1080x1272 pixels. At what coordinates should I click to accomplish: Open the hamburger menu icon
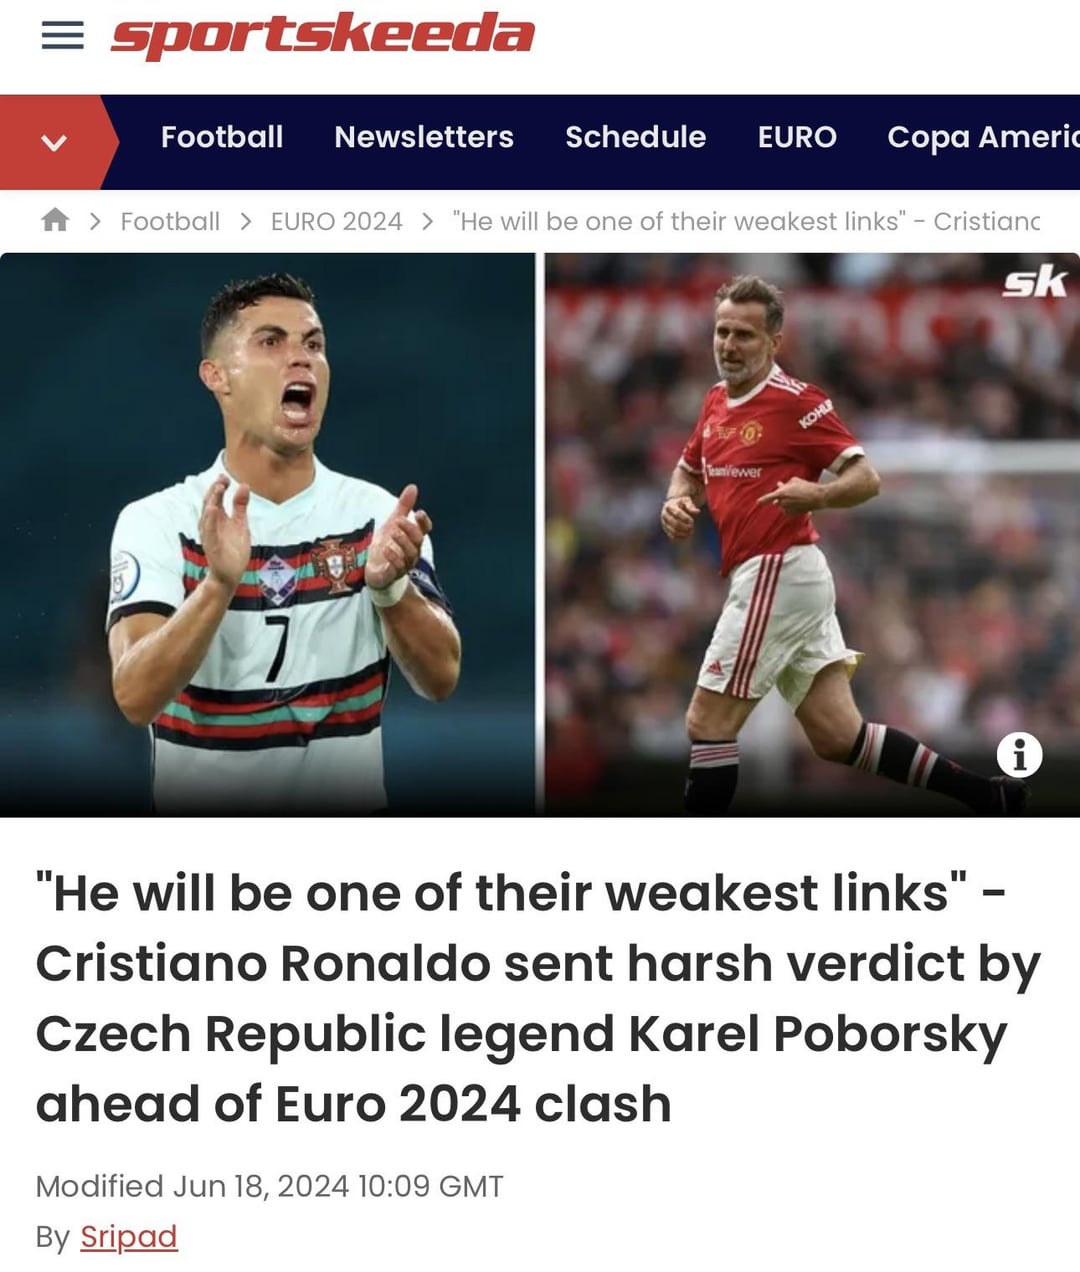click(x=62, y=35)
